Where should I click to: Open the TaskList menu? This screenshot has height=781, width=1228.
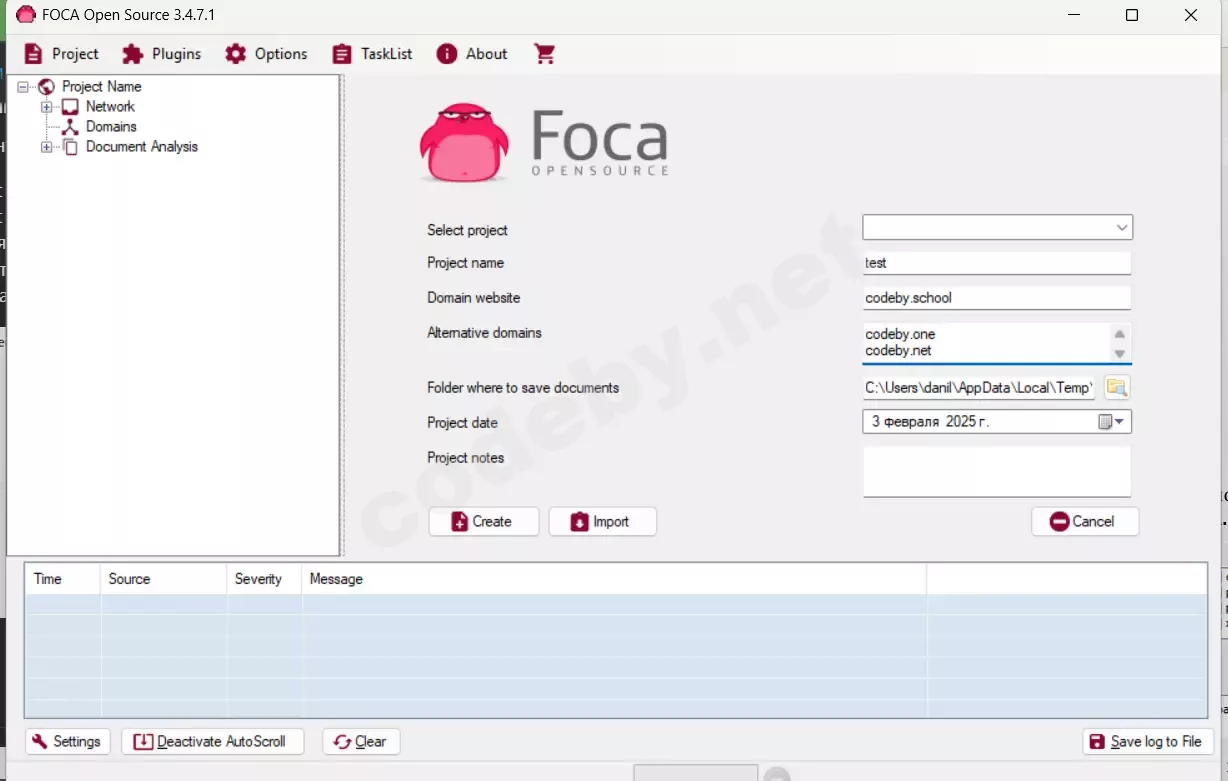tap(372, 54)
